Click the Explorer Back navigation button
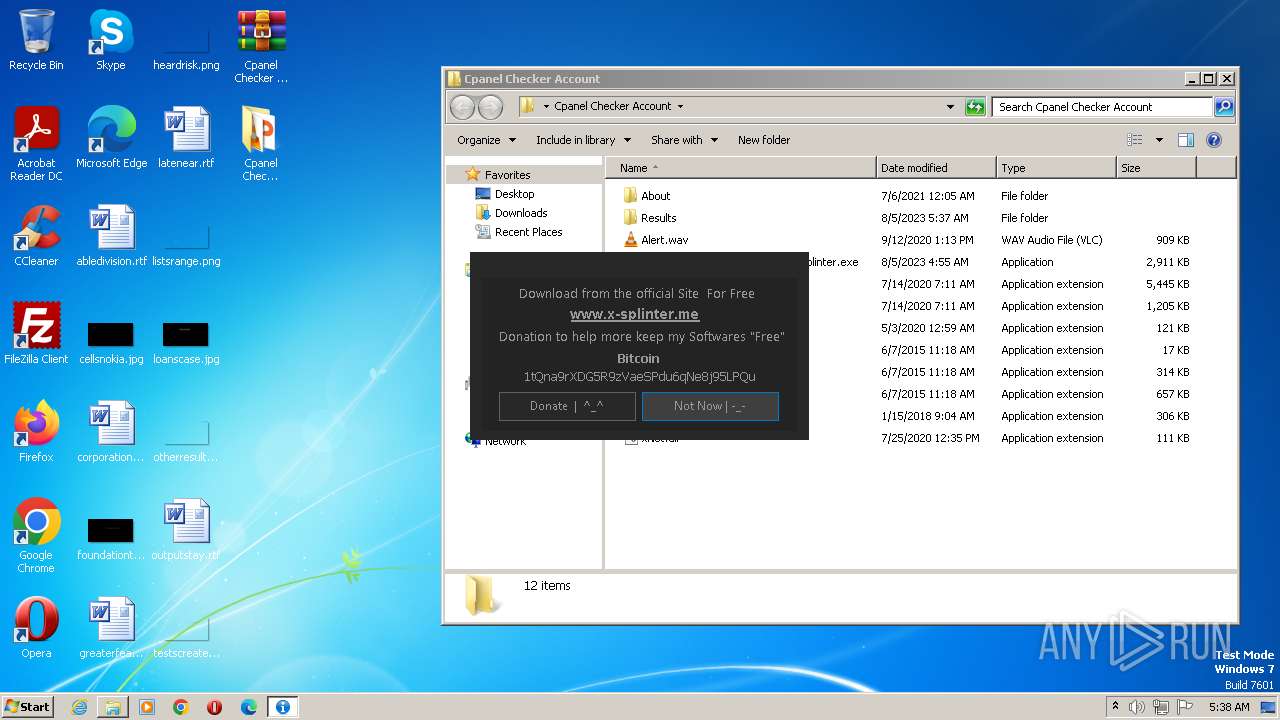 coord(462,107)
